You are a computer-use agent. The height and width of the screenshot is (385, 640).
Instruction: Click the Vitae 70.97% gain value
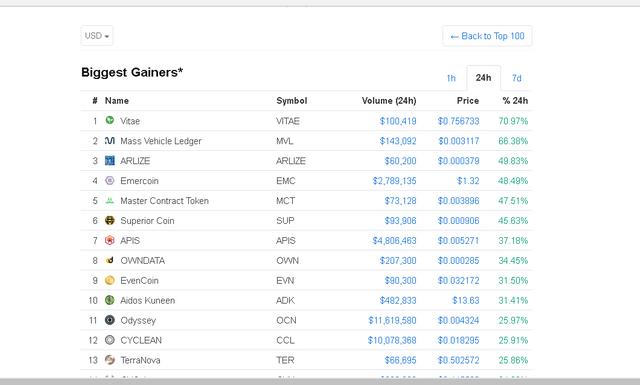(513, 121)
